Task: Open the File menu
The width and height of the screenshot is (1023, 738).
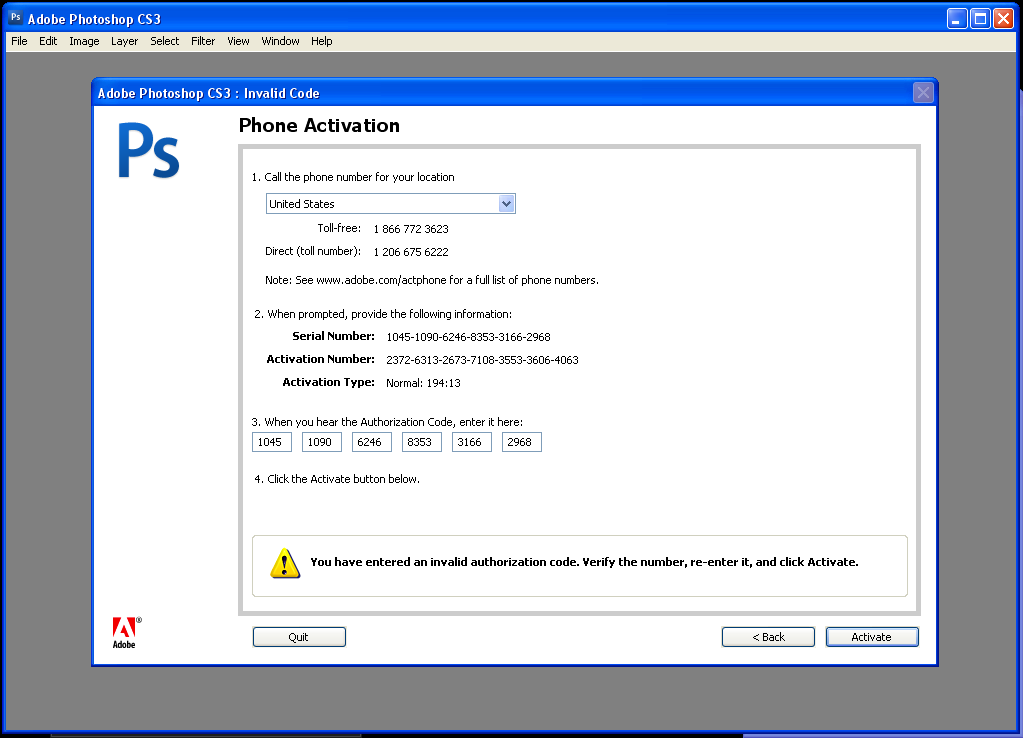Action: click(20, 41)
